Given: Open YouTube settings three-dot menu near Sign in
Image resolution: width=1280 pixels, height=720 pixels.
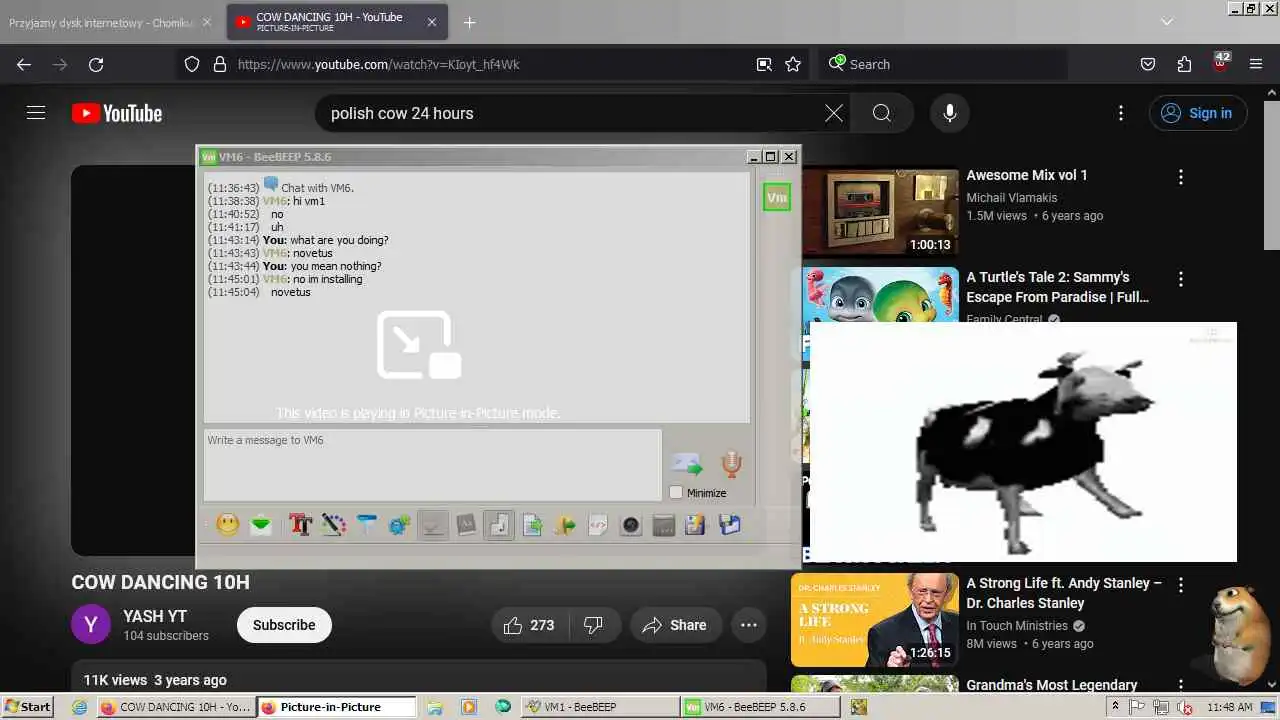Looking at the screenshot, I should click(1121, 113).
